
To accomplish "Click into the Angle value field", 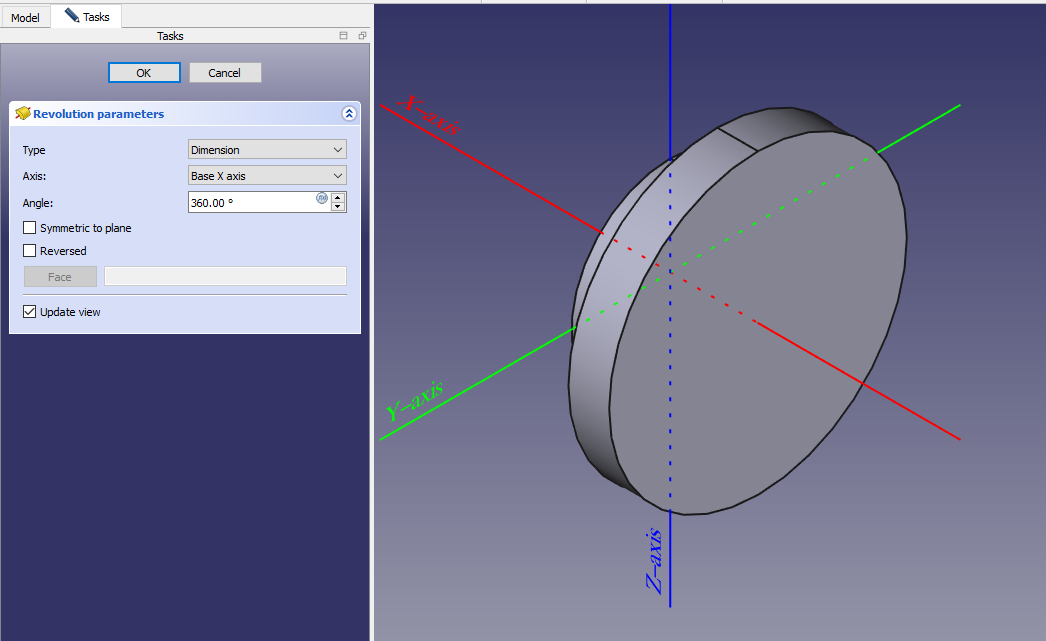I will click(x=250, y=203).
